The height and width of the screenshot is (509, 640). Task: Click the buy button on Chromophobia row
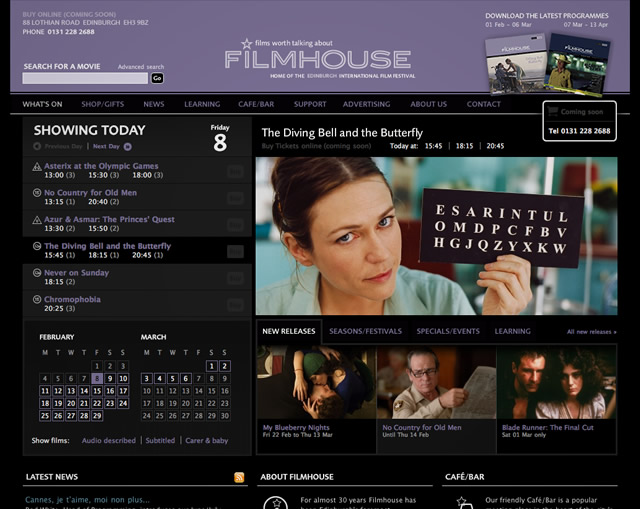pyautogui.click(x=236, y=305)
